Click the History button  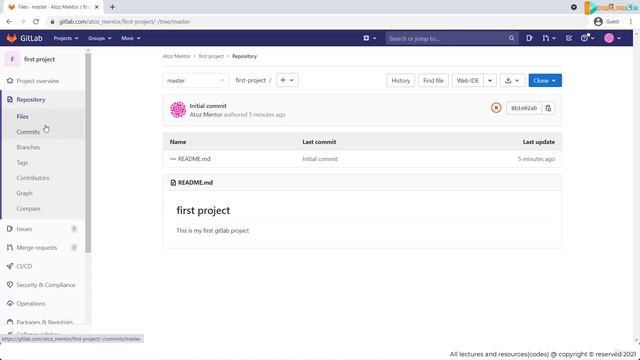400,80
